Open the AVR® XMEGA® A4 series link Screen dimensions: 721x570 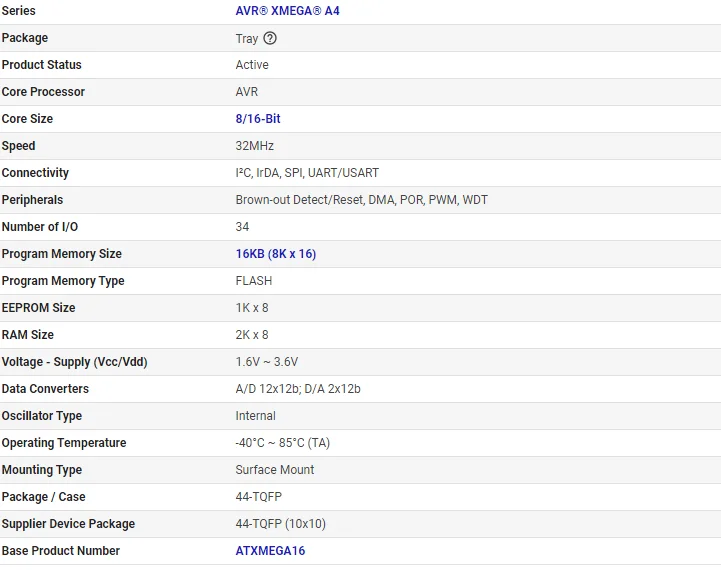tap(294, 11)
